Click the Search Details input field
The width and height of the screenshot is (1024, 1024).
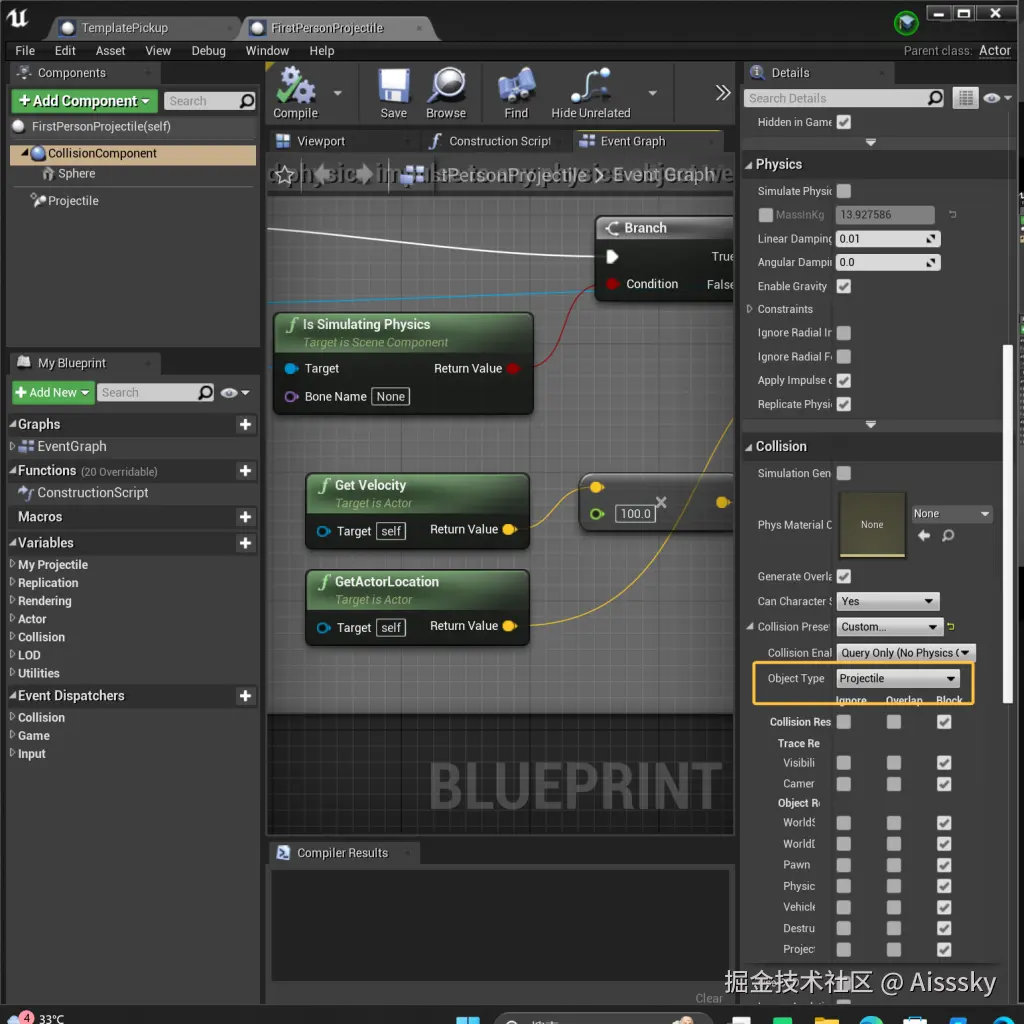(837, 98)
